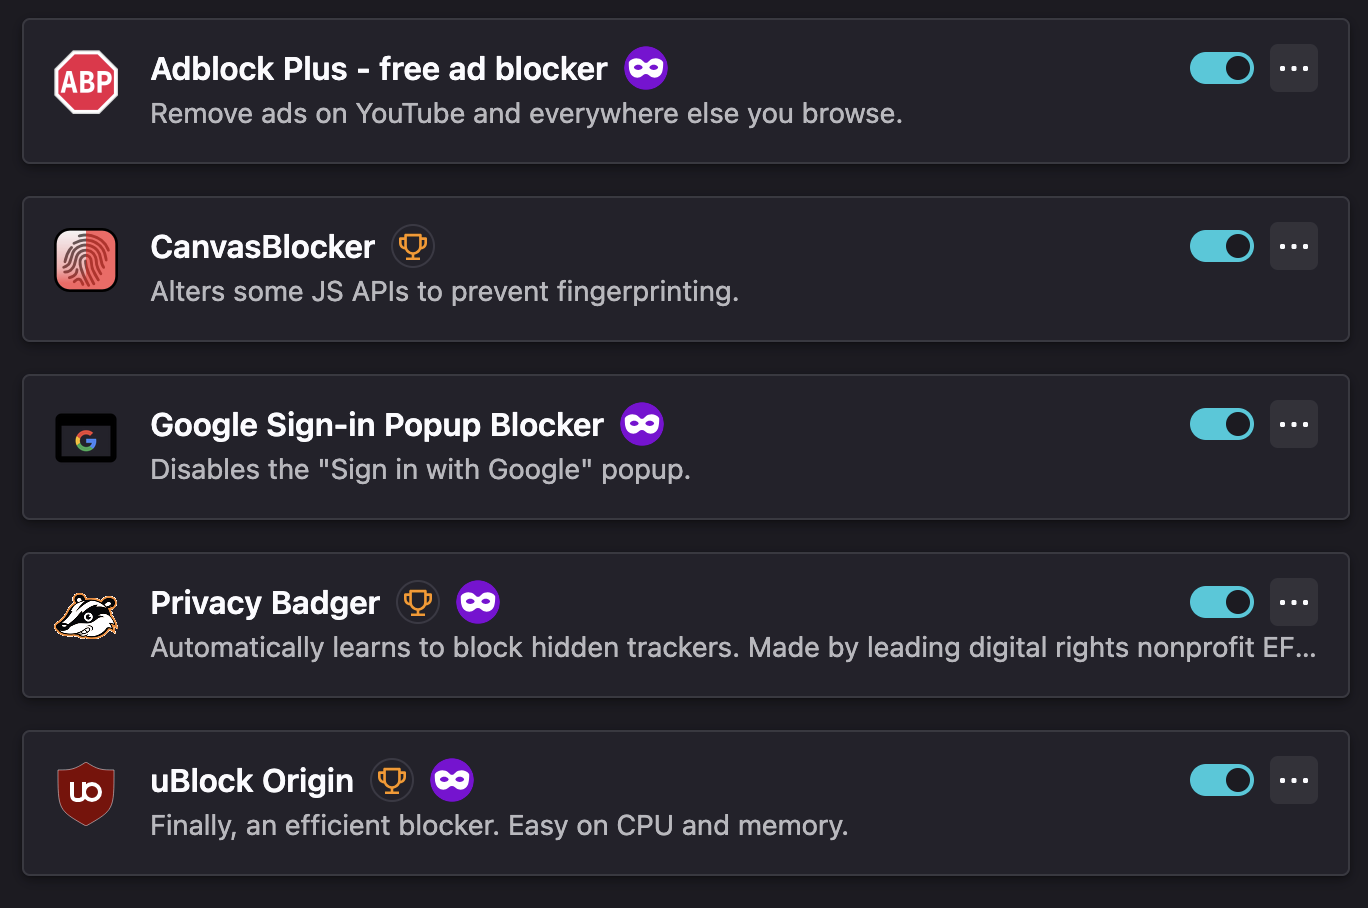Click the uBlock Origin shield icon

click(86, 793)
